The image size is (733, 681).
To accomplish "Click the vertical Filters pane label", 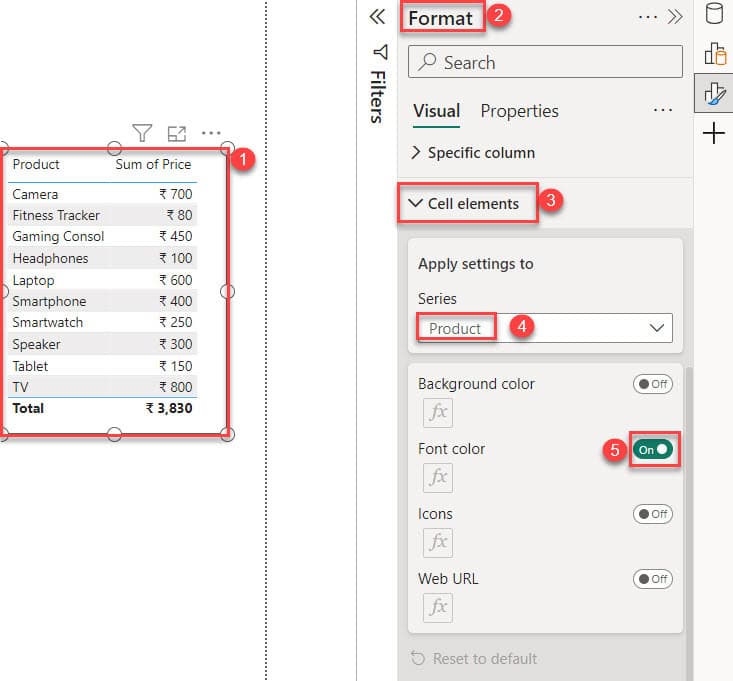I will click(x=379, y=97).
